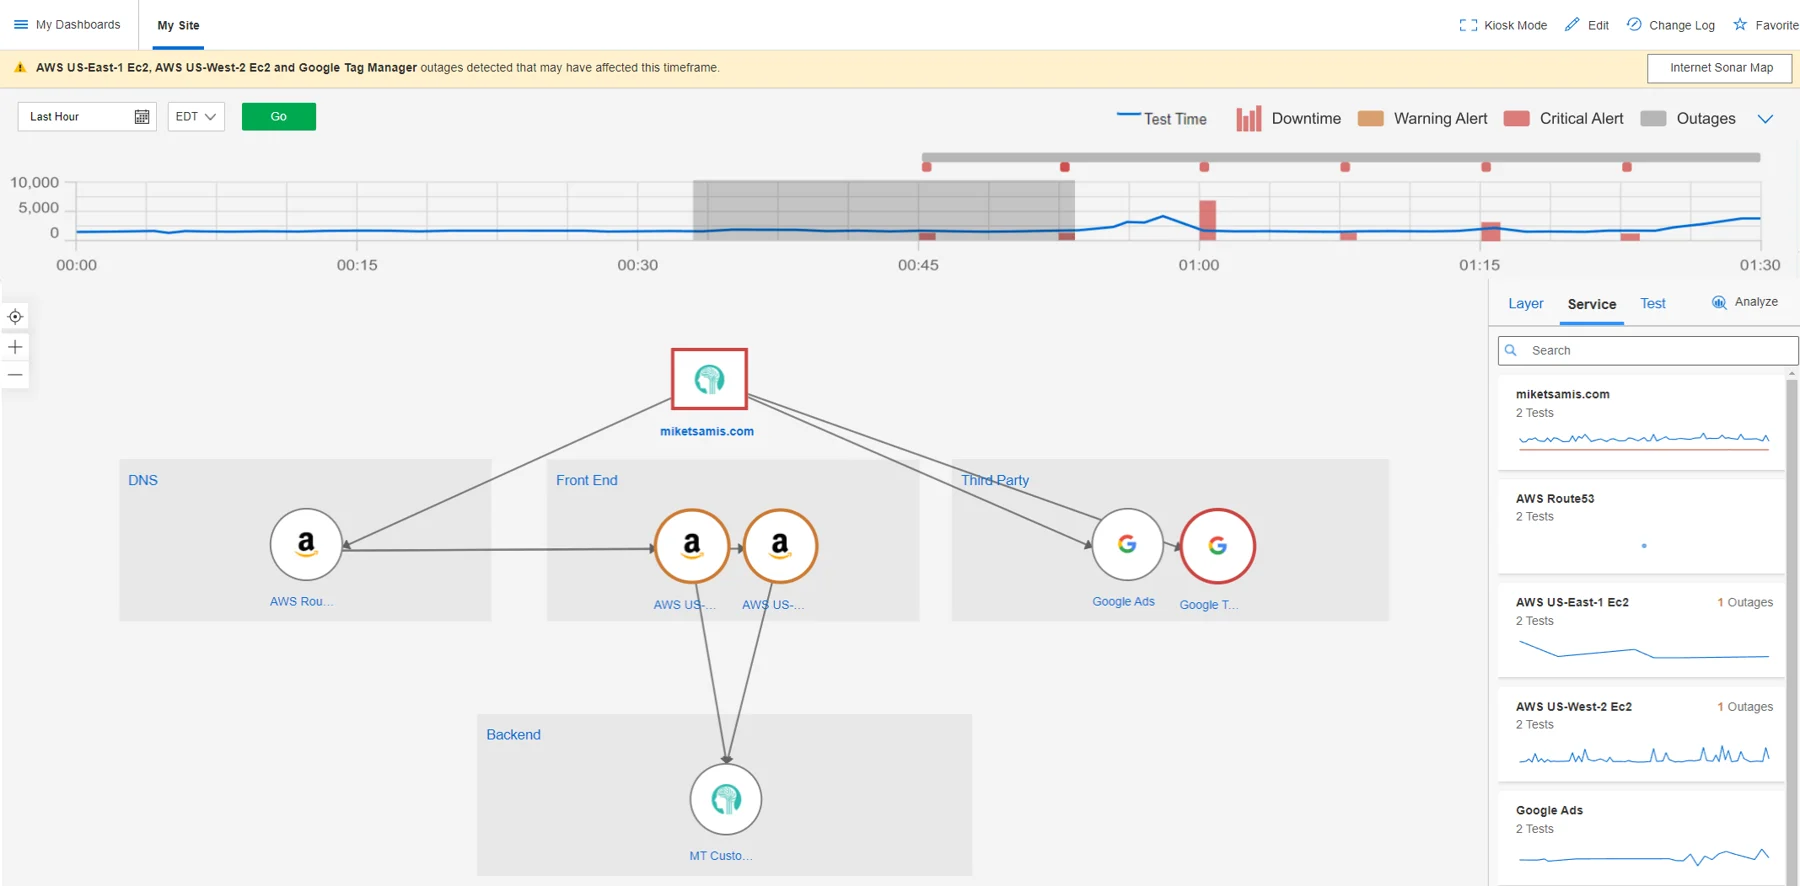
Task: Open the hamburger menu beside My Dashboards
Action: 20,25
